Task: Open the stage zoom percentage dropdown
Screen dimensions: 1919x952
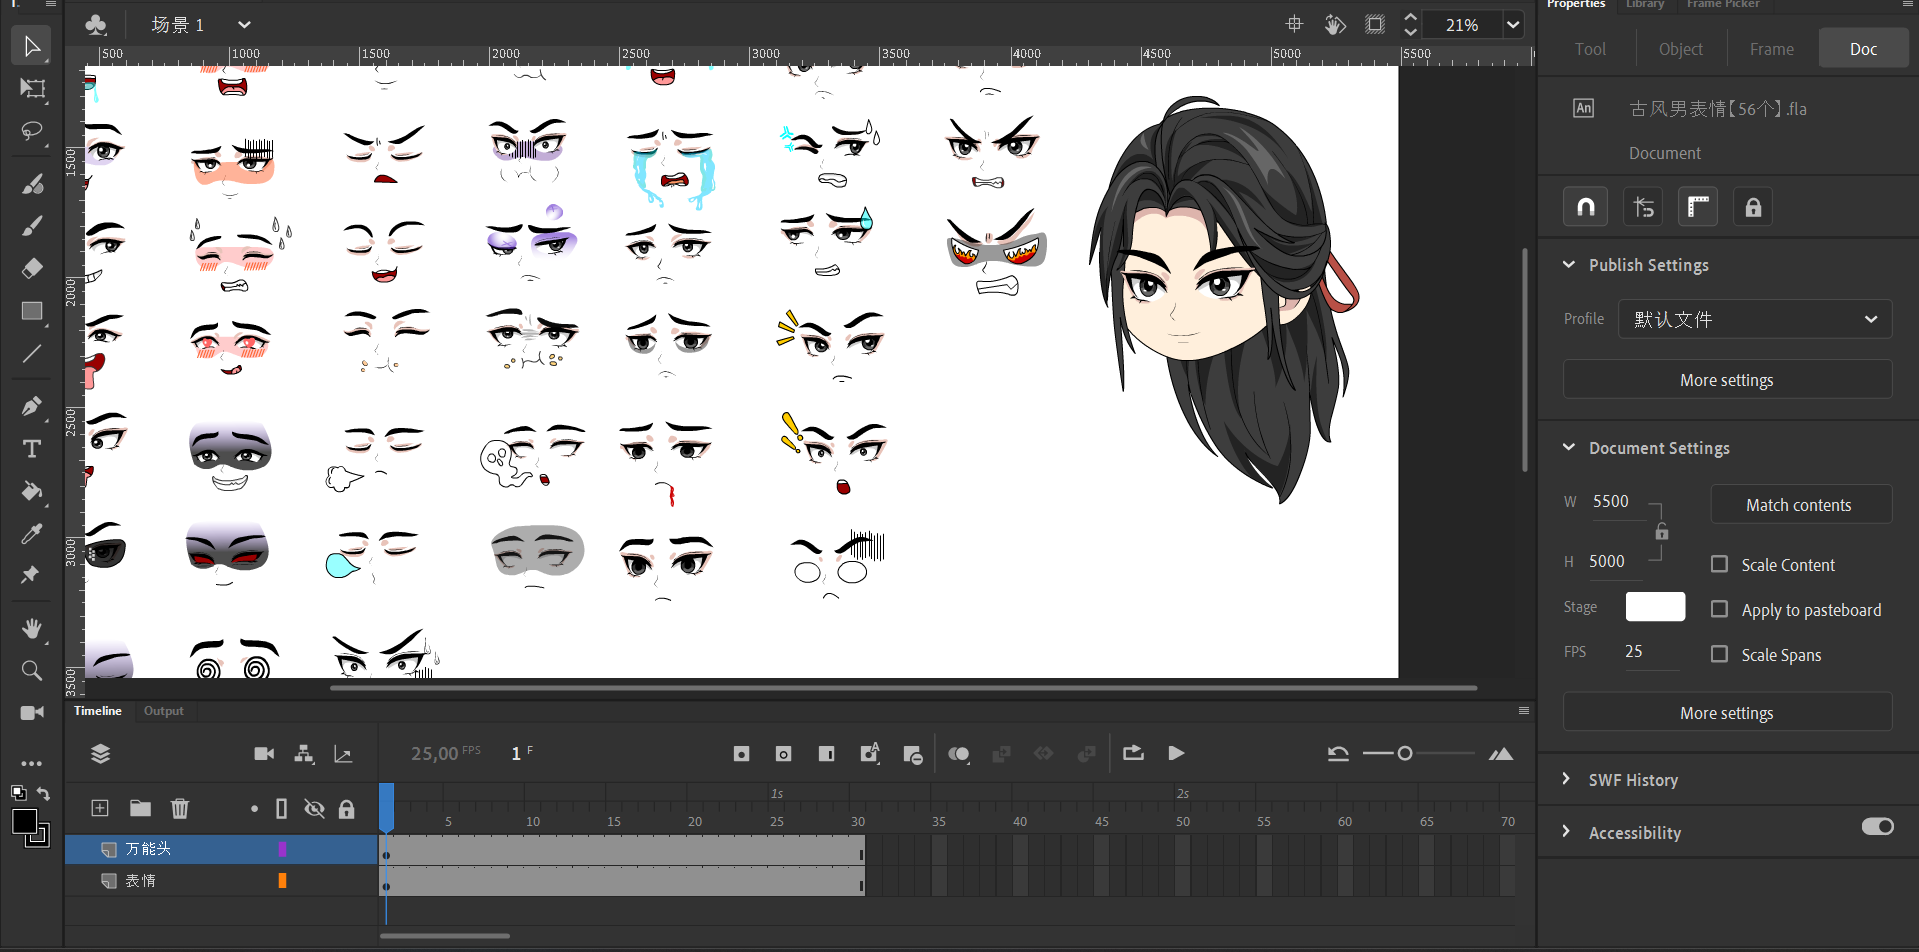Action: pos(1513,25)
